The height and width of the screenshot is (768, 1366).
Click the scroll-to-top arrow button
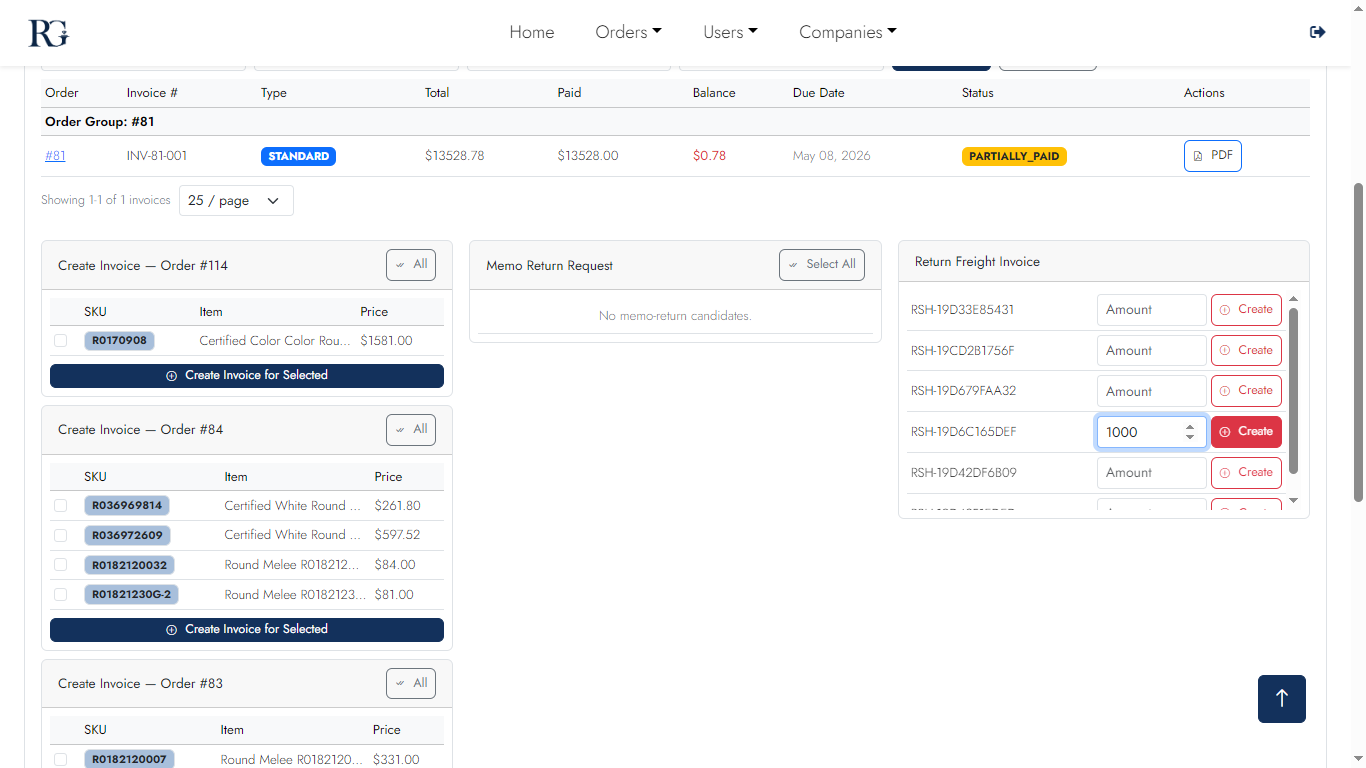[x=1281, y=698]
